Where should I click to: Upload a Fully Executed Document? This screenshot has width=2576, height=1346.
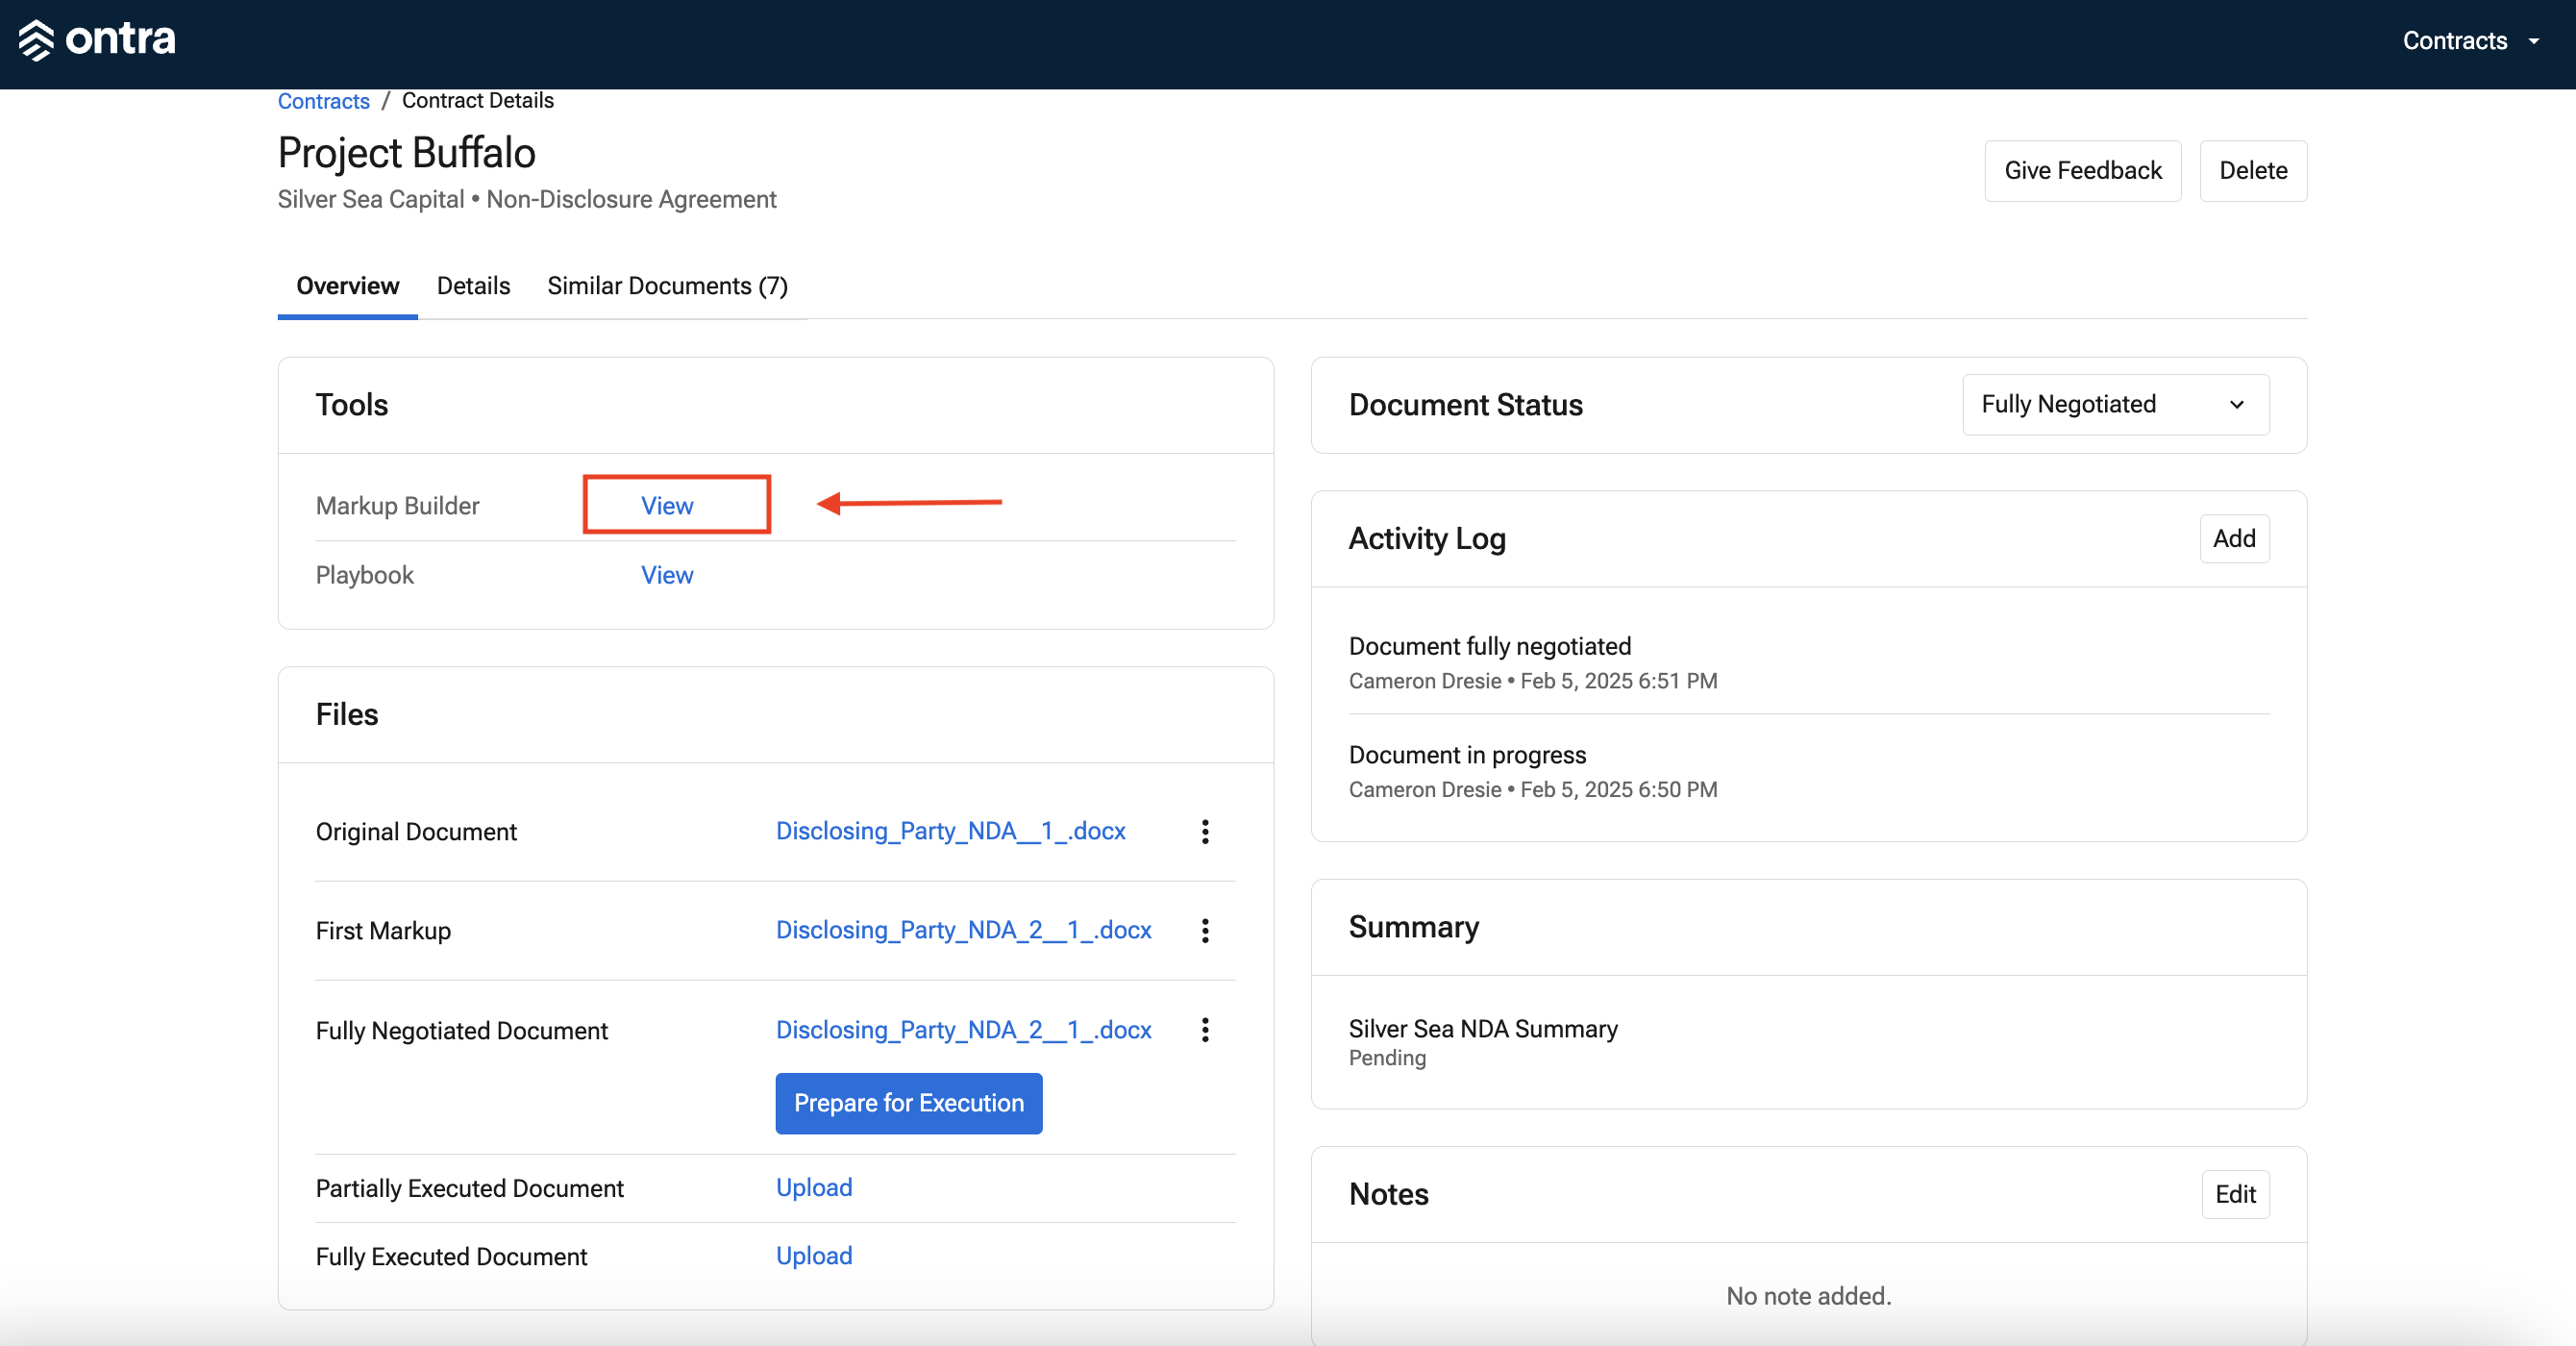pyautogui.click(x=814, y=1256)
